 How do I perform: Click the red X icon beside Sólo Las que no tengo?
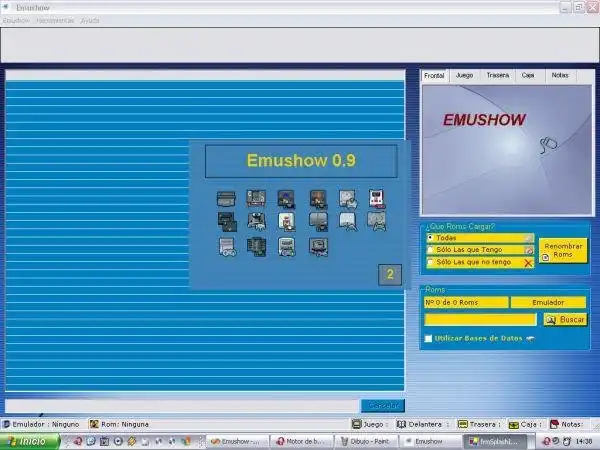tap(528, 263)
